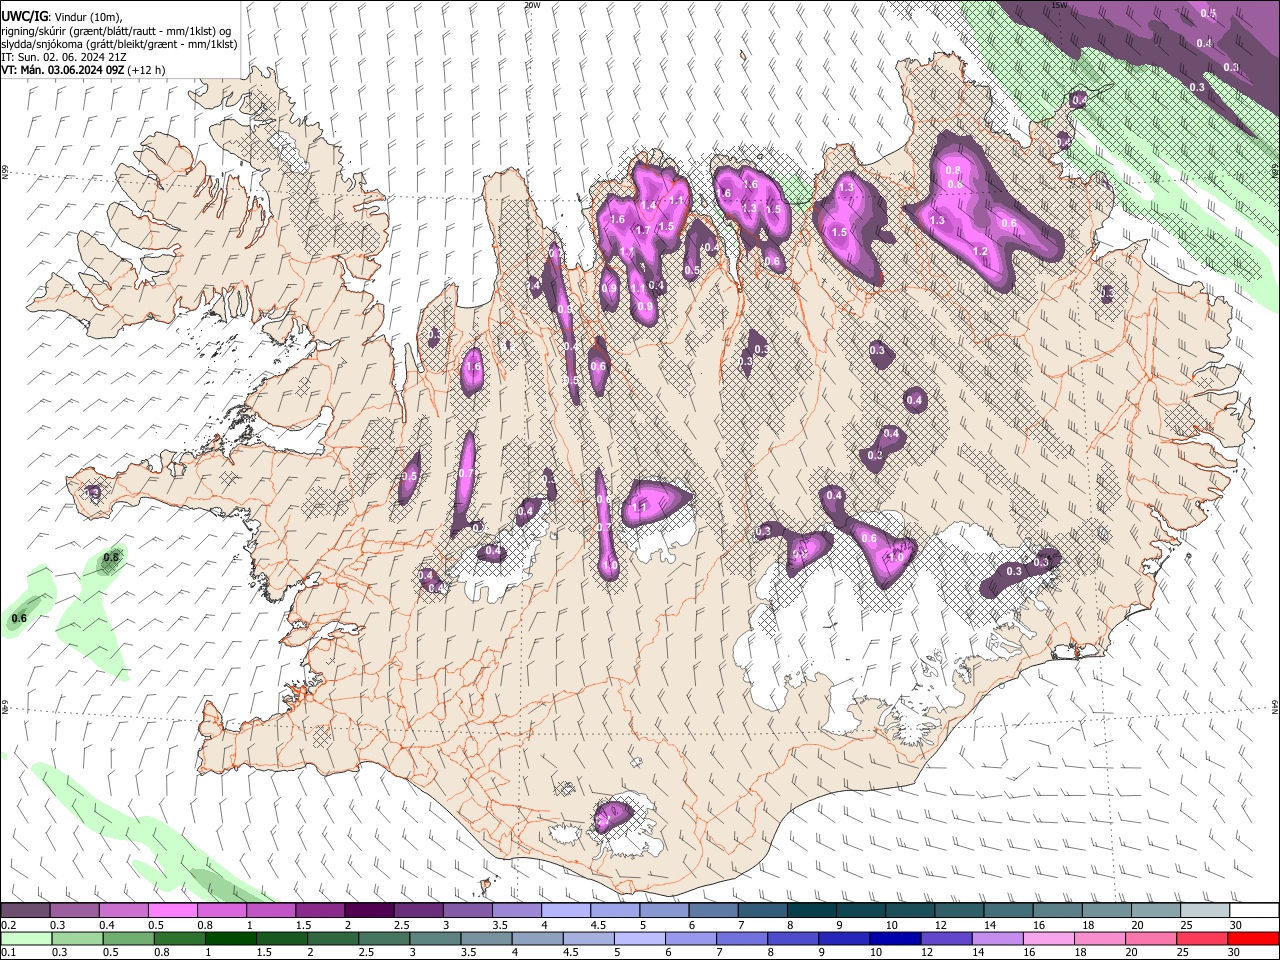Click the '1.4' value in the northern snow area
Viewport: 1280px width, 960px height.
648,205
